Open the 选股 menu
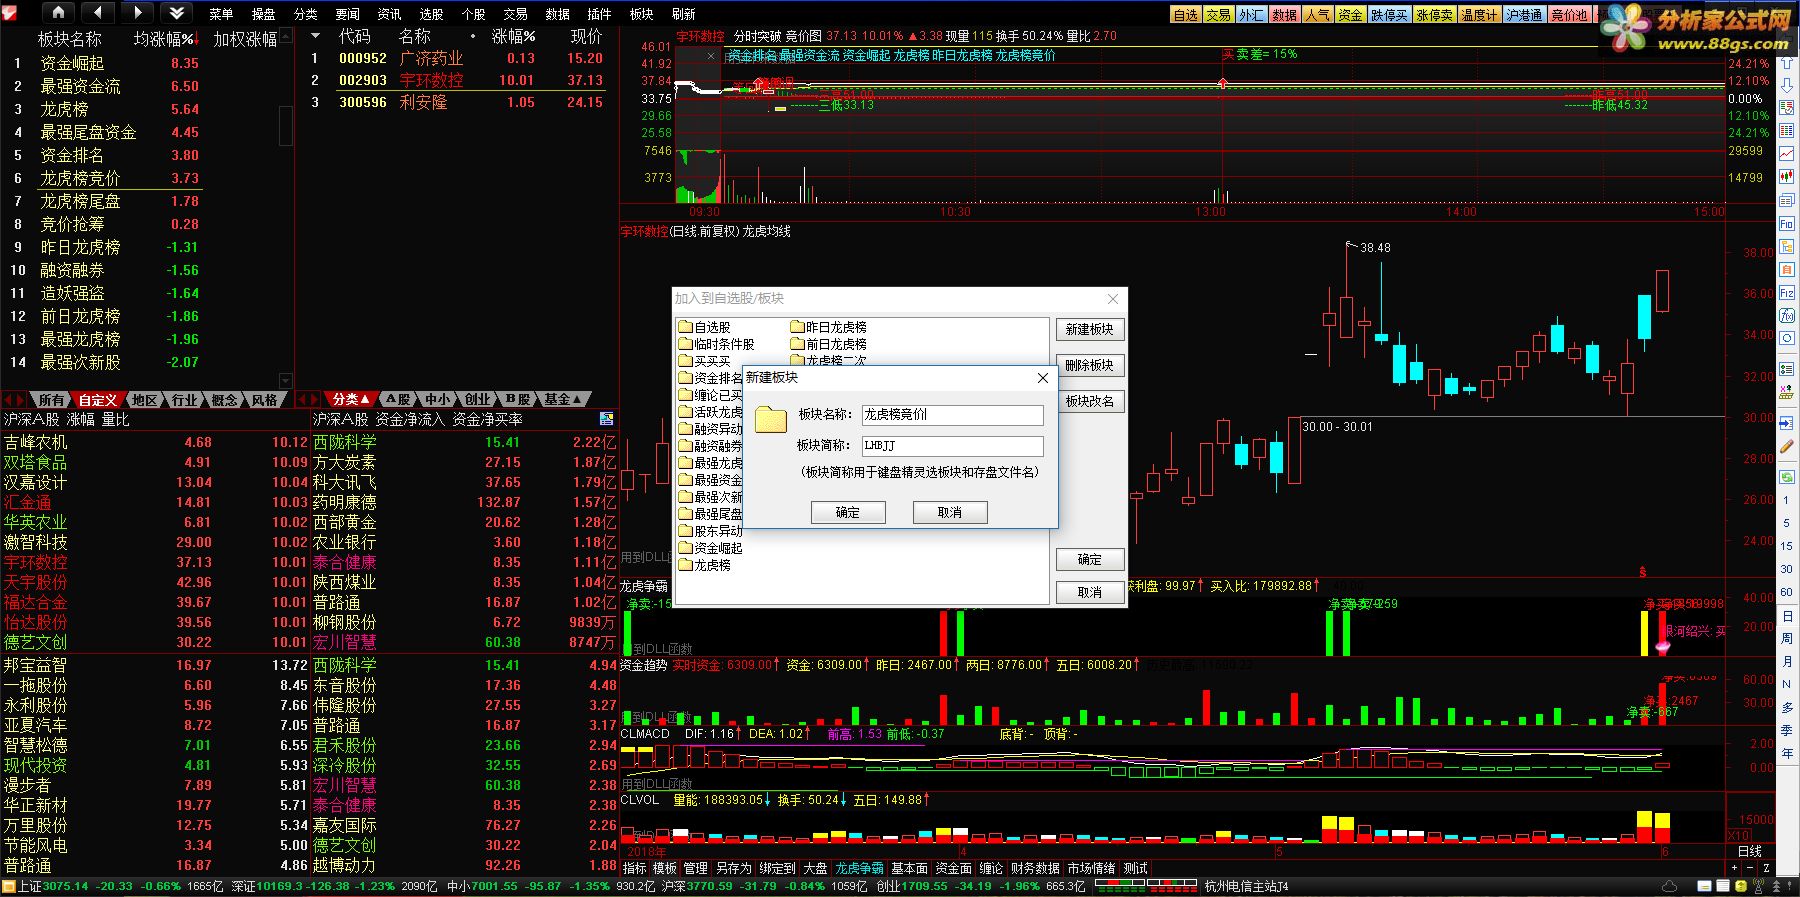 click(432, 14)
